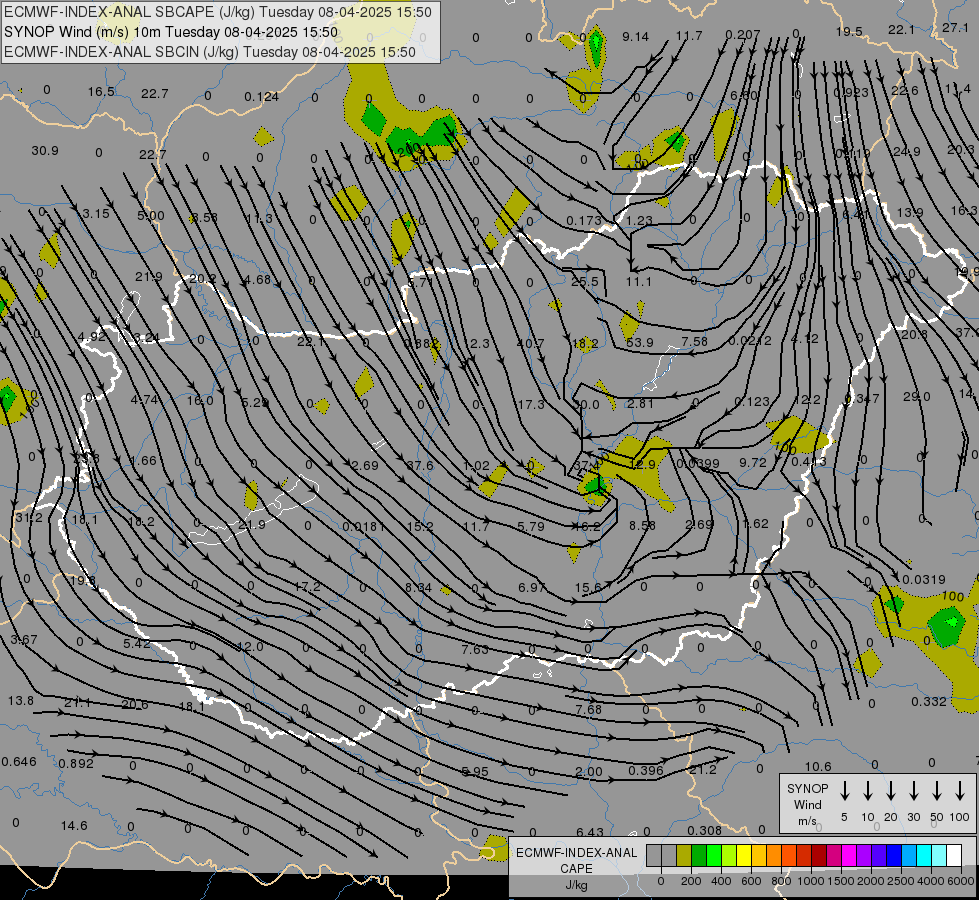This screenshot has width=979, height=900.
Task: Click the 5.79 value on the map
Action: click(531, 527)
